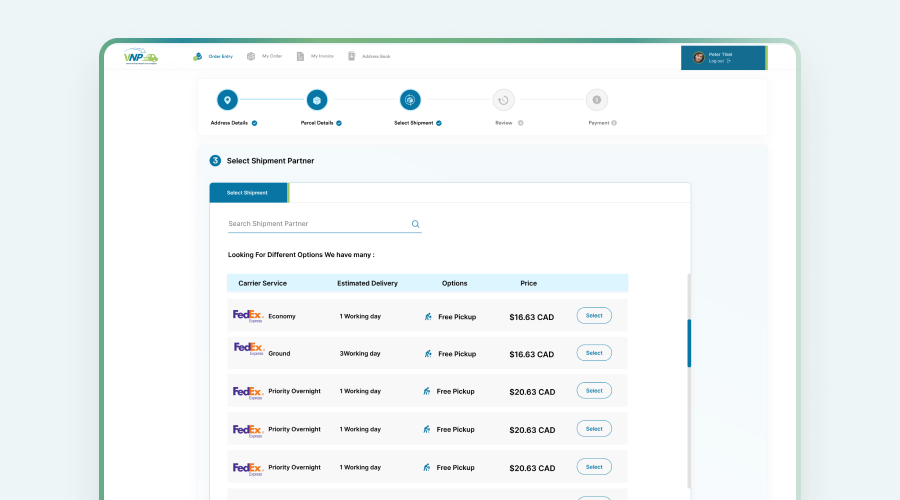Click the FedEx logo in Ground row

249,349
